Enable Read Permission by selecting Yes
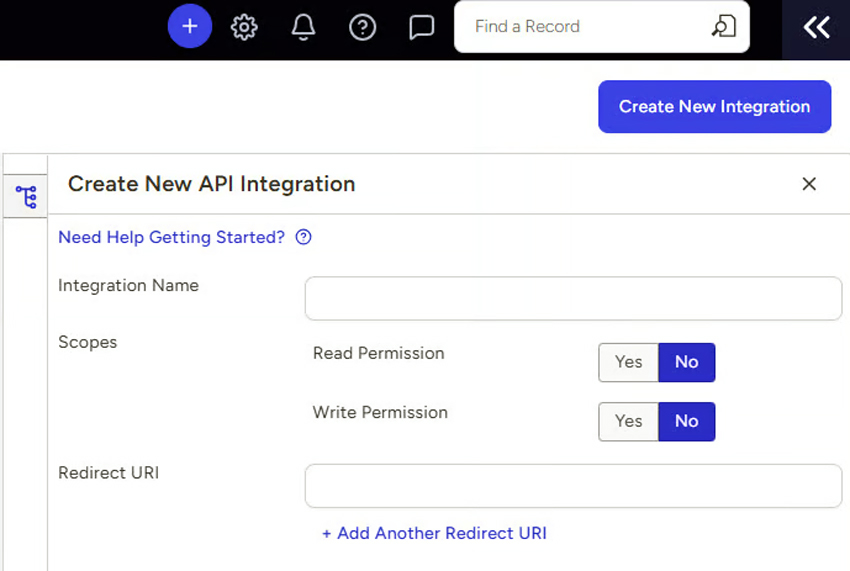850x571 pixels. point(628,362)
